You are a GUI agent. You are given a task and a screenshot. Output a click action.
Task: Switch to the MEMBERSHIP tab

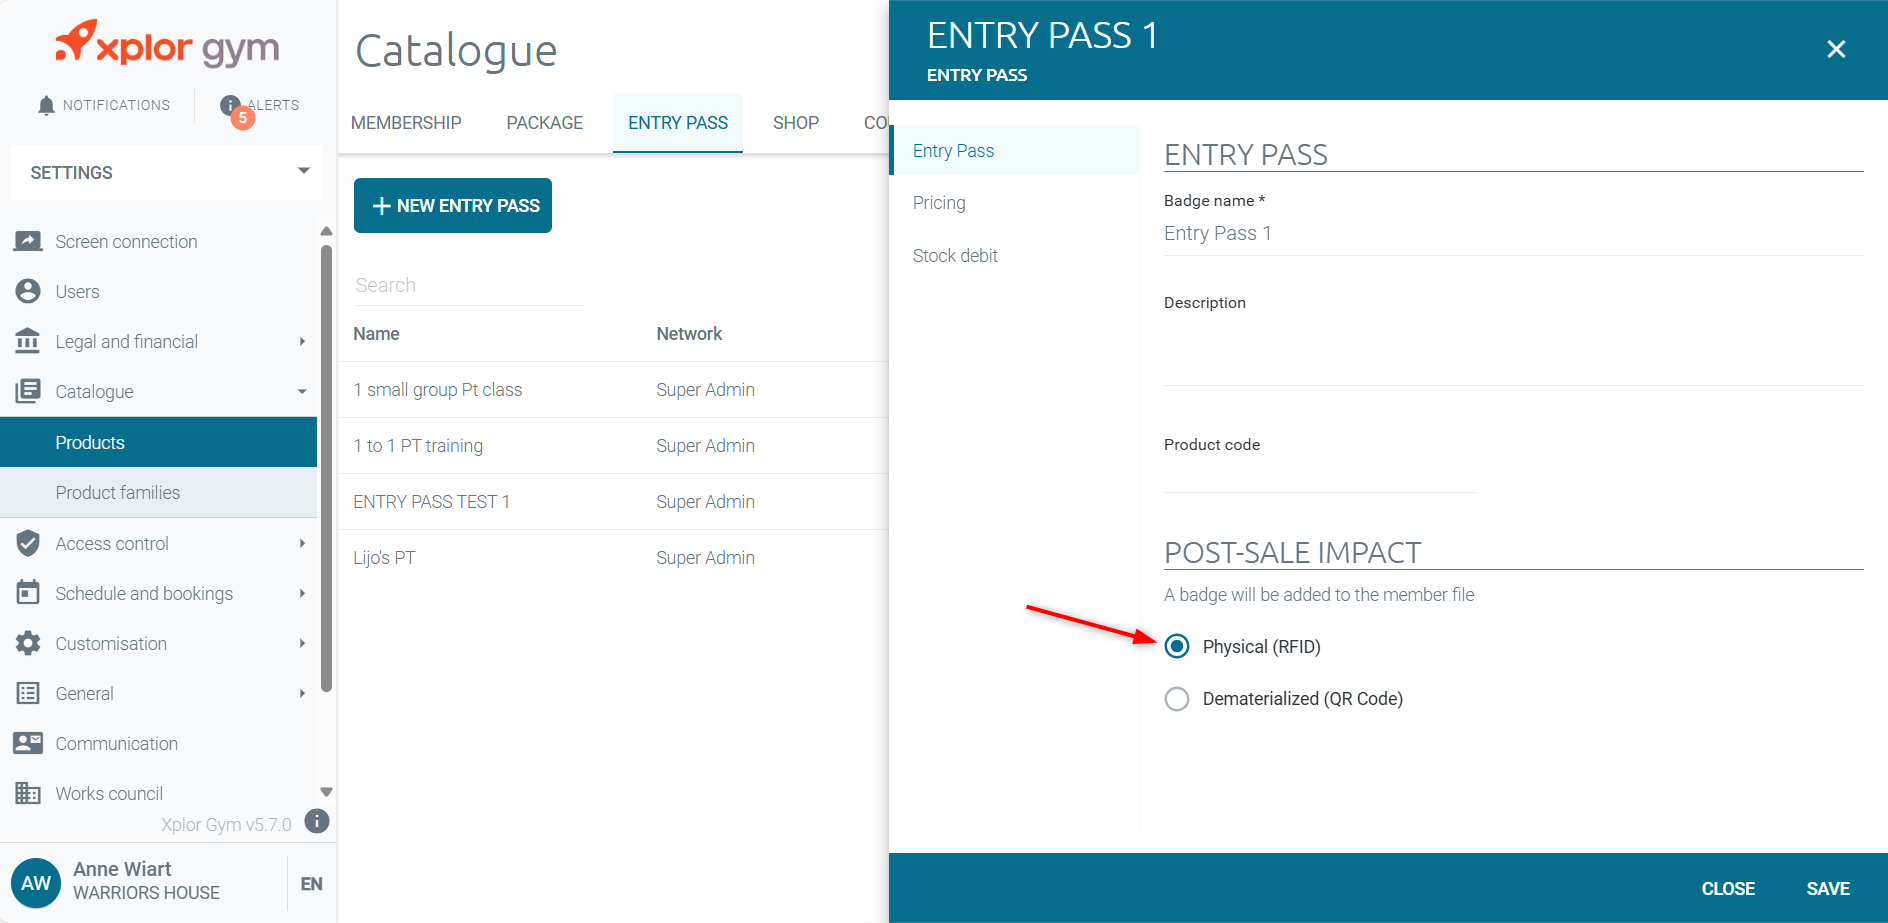tap(406, 123)
